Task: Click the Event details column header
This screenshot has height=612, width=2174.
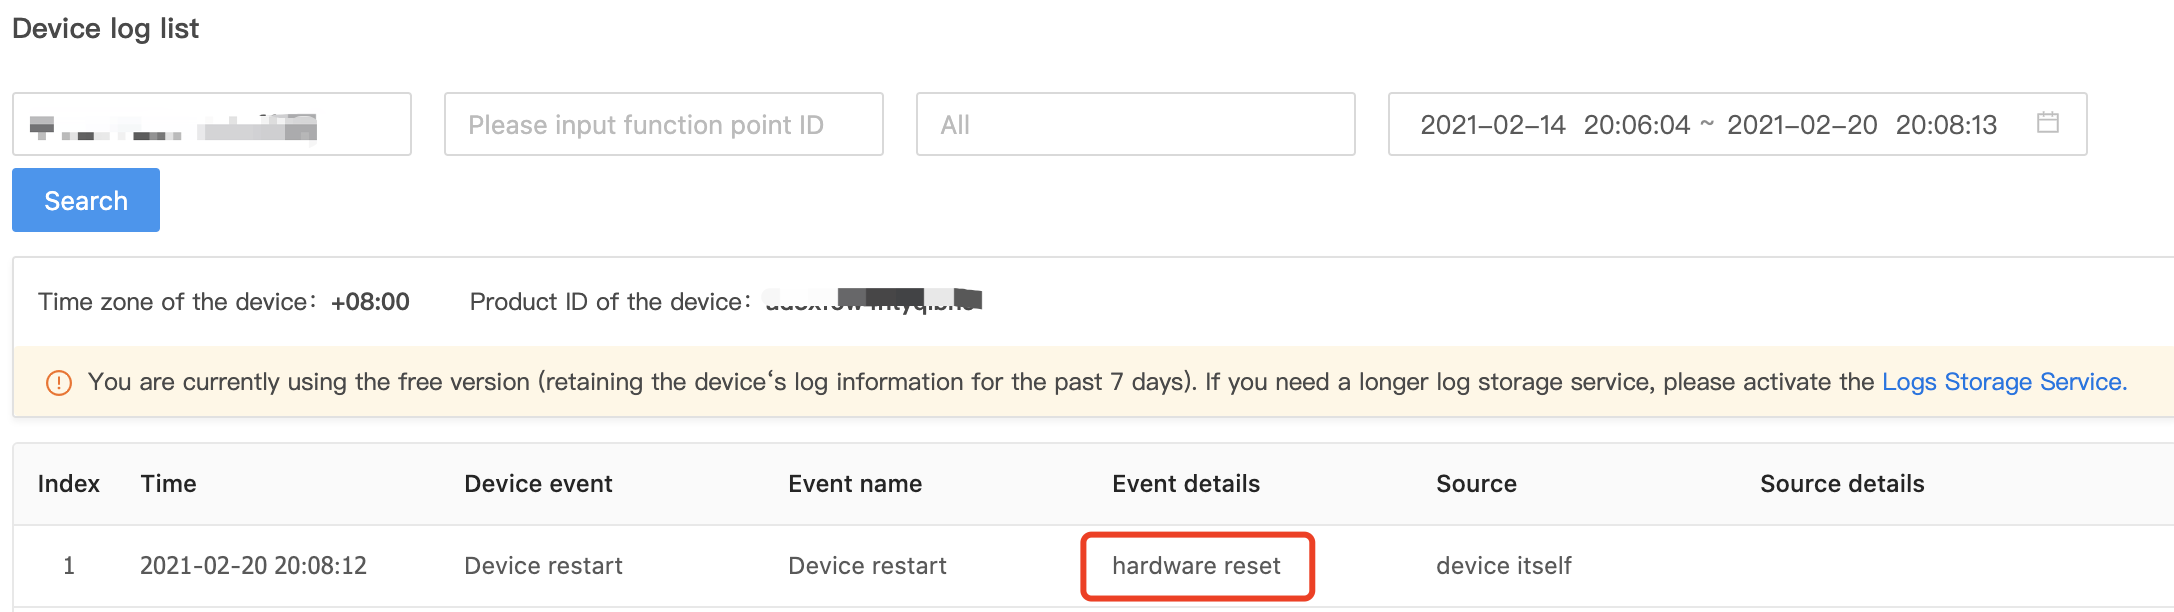Action: (x=1186, y=484)
